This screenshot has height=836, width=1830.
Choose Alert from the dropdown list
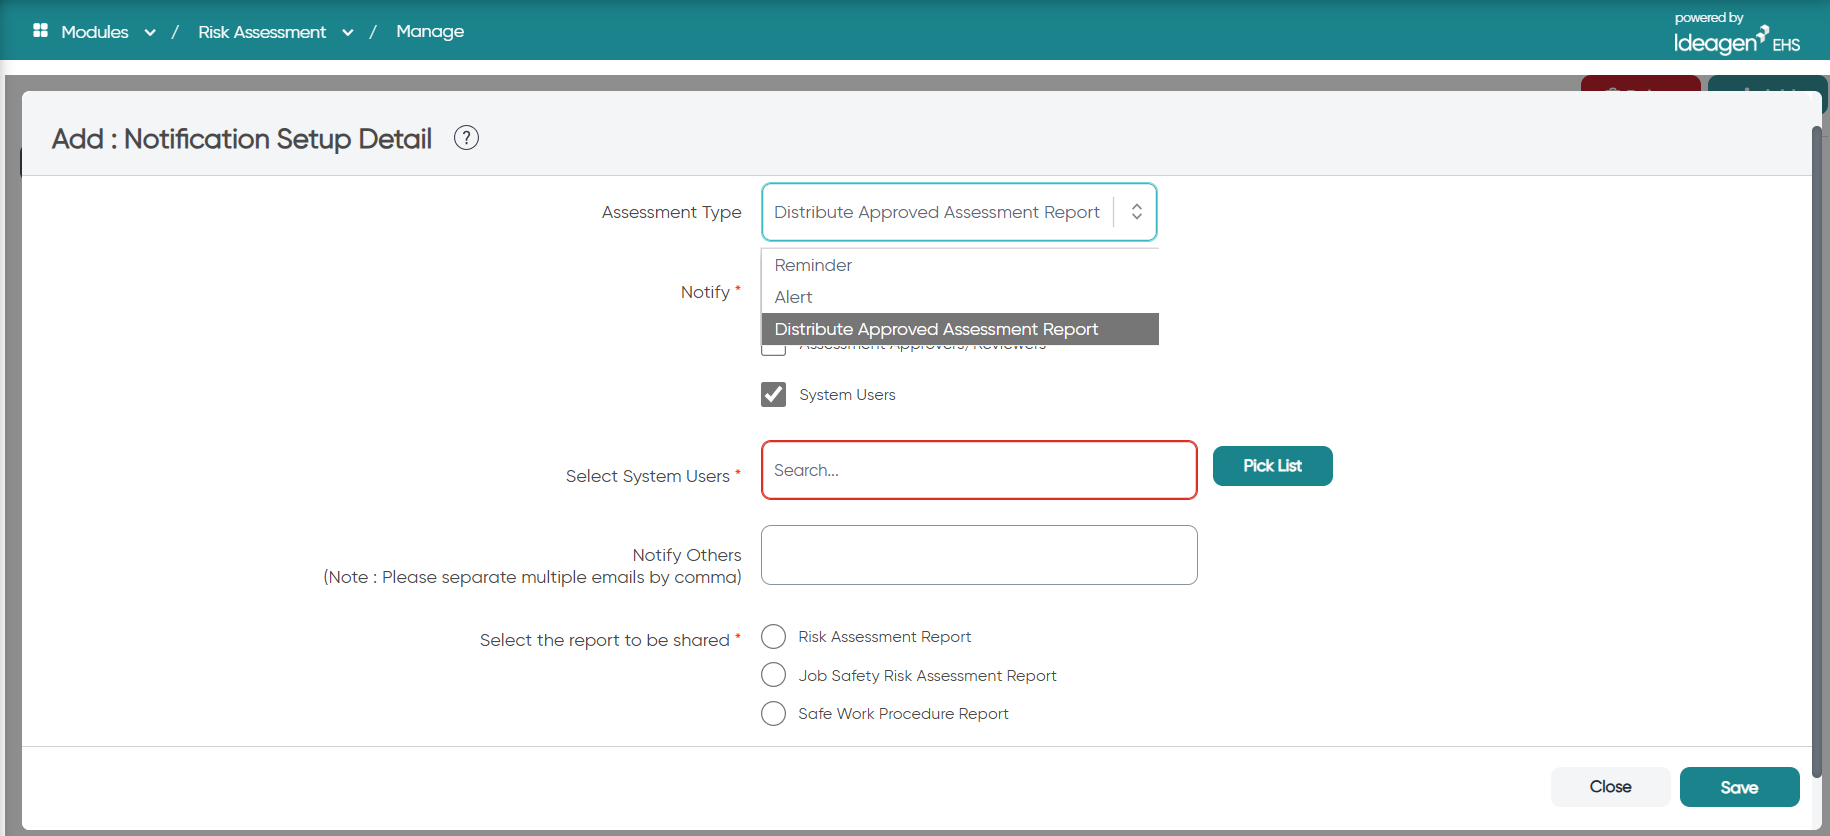pos(960,297)
